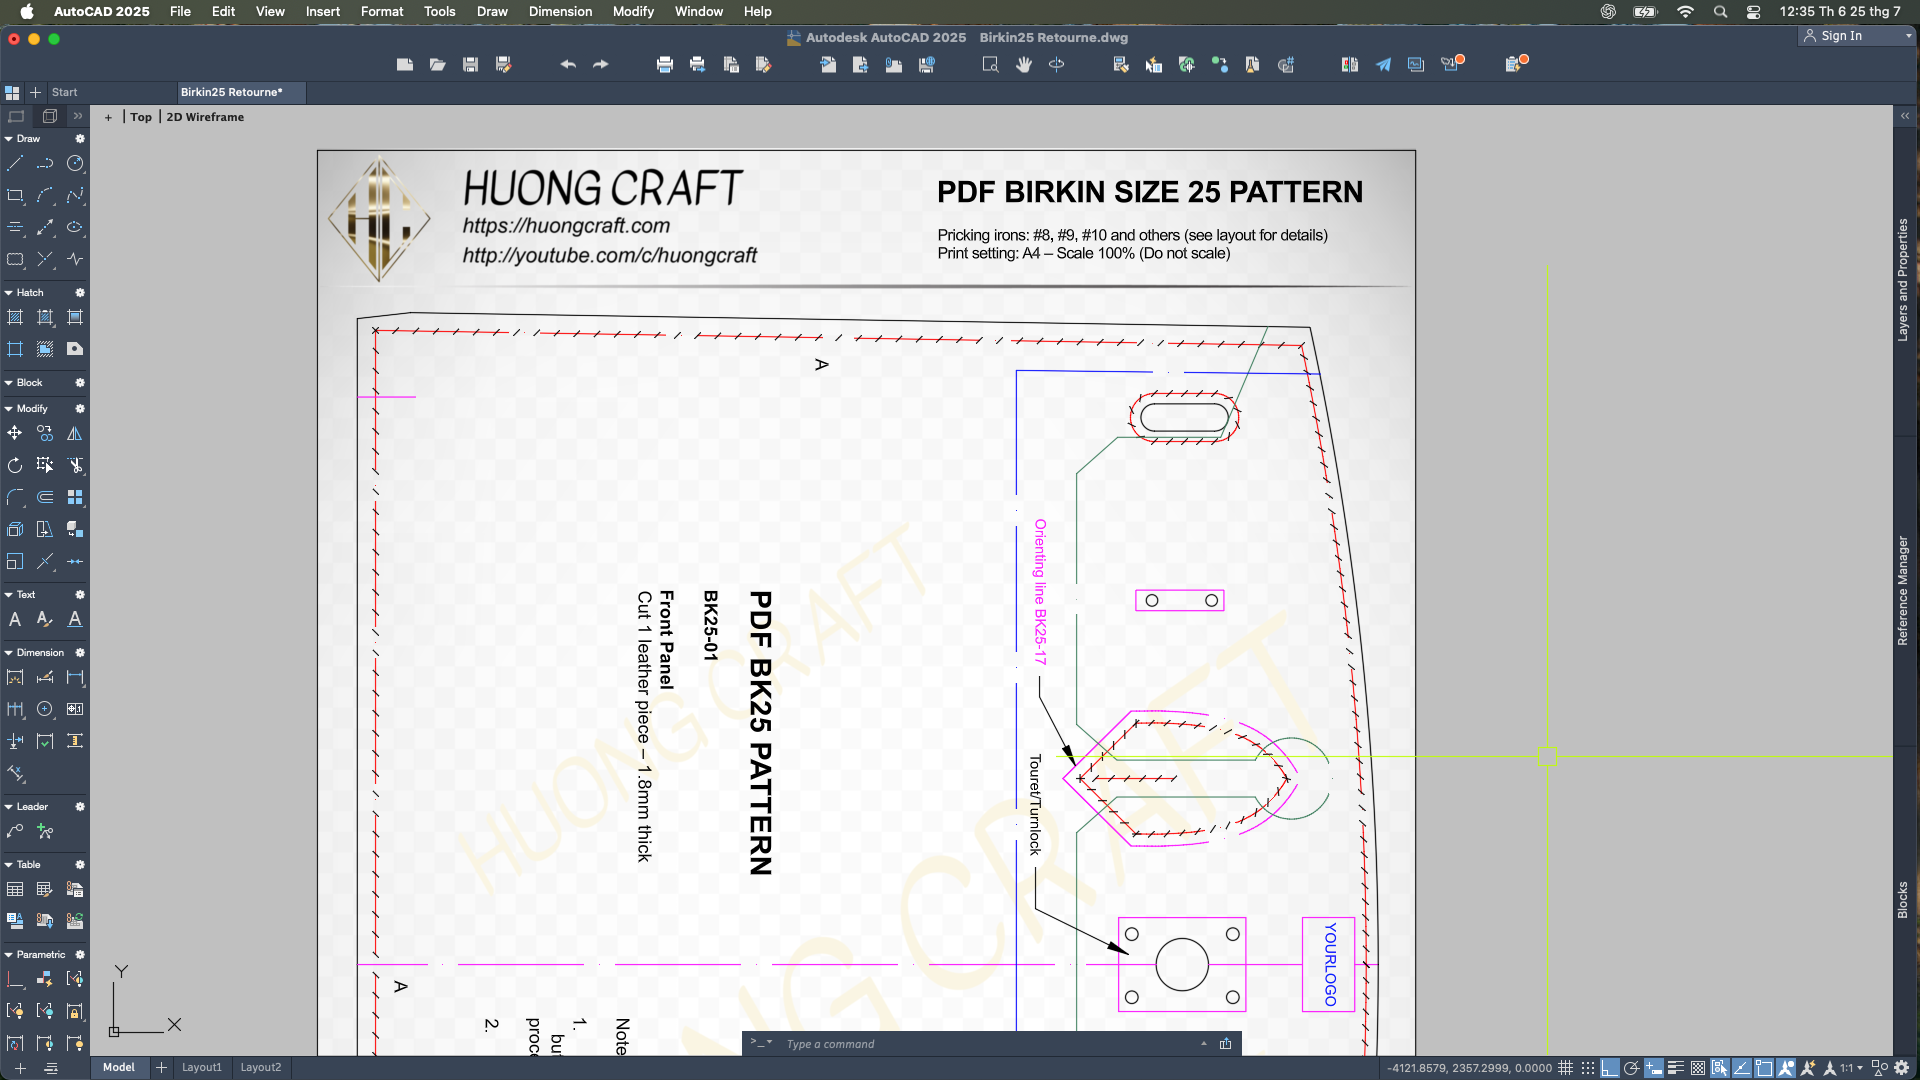
Task: Click the Sign In button
Action: pos(1841,36)
